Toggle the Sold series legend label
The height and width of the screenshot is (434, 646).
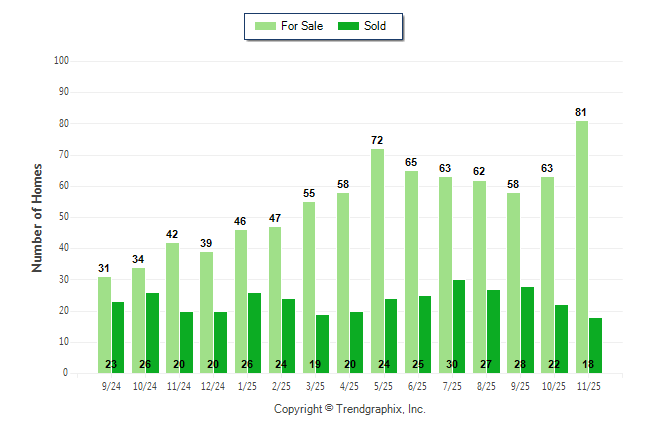(x=377, y=26)
